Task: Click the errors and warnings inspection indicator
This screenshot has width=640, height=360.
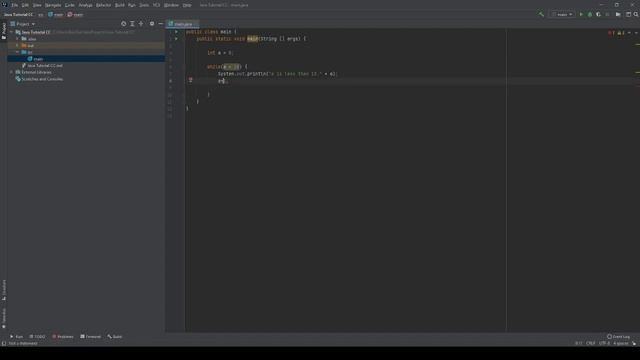Action: 616,33
